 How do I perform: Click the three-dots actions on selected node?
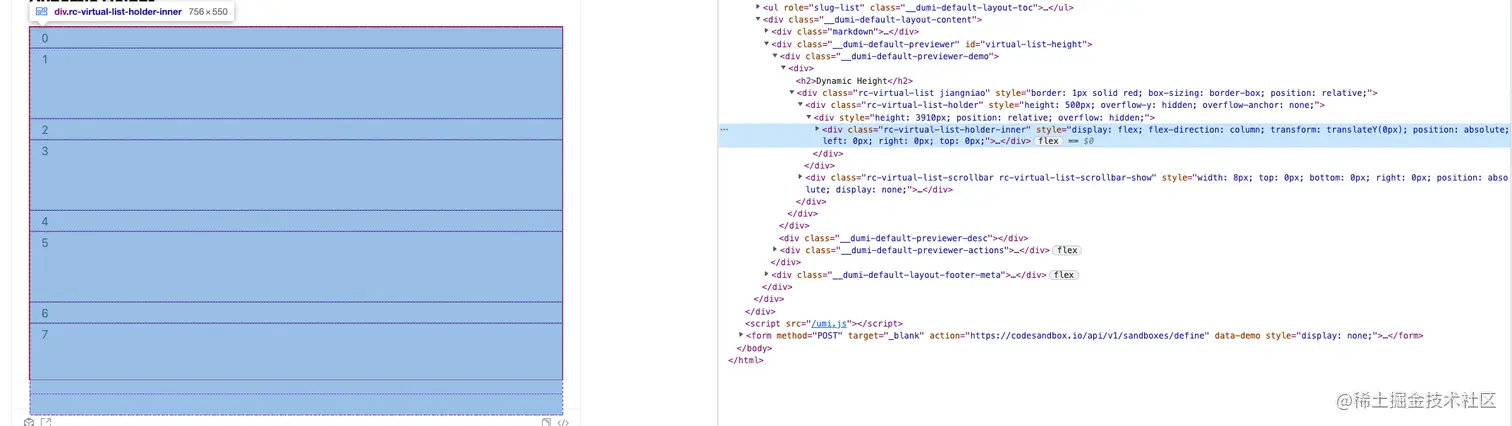pyautogui.click(x=723, y=130)
